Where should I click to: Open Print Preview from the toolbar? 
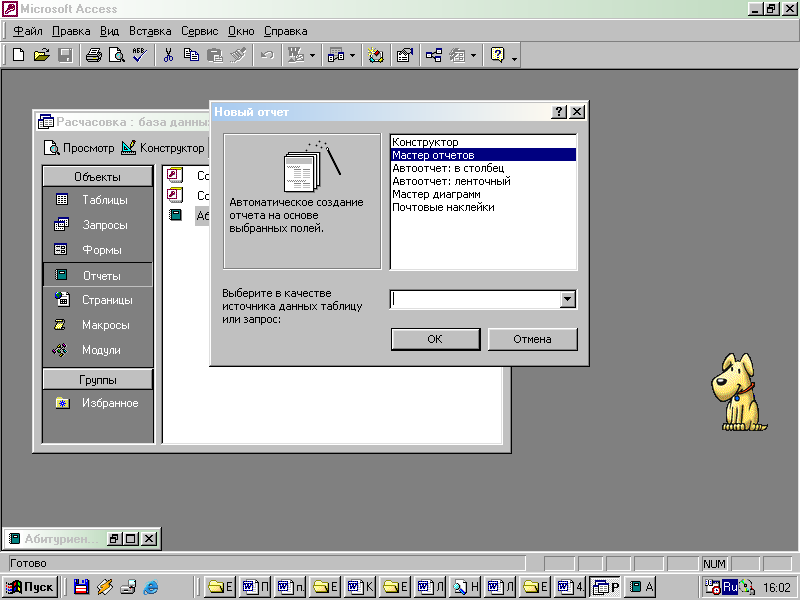[x=117, y=55]
